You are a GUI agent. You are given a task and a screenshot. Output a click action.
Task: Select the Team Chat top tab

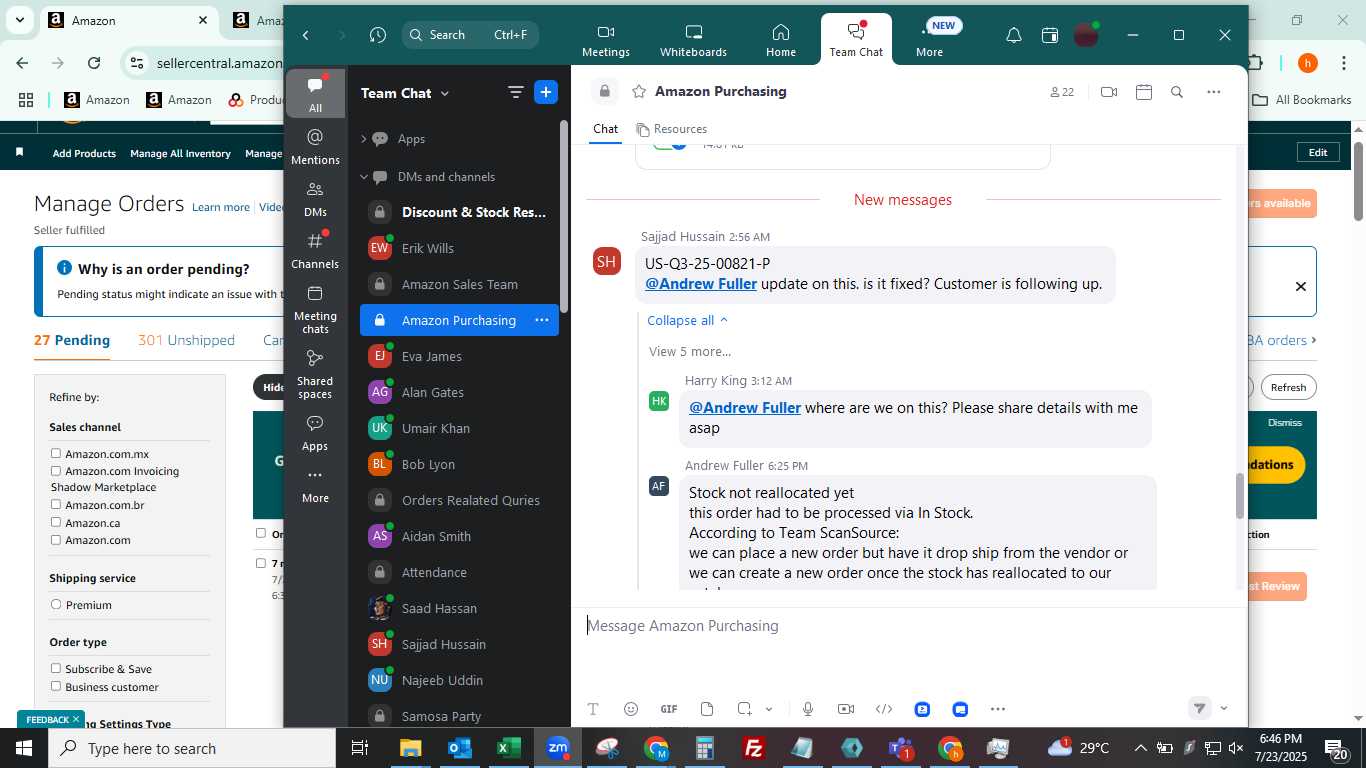pyautogui.click(x=856, y=40)
